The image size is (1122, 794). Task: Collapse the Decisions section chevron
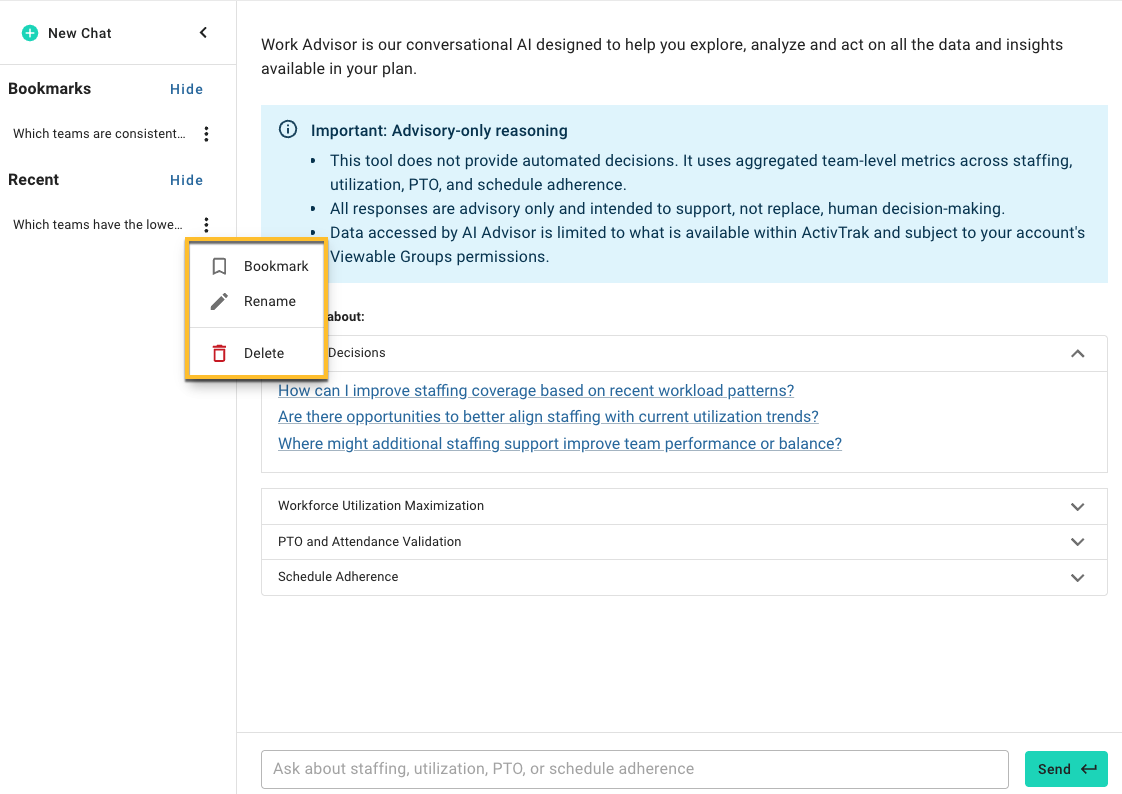[x=1078, y=353]
